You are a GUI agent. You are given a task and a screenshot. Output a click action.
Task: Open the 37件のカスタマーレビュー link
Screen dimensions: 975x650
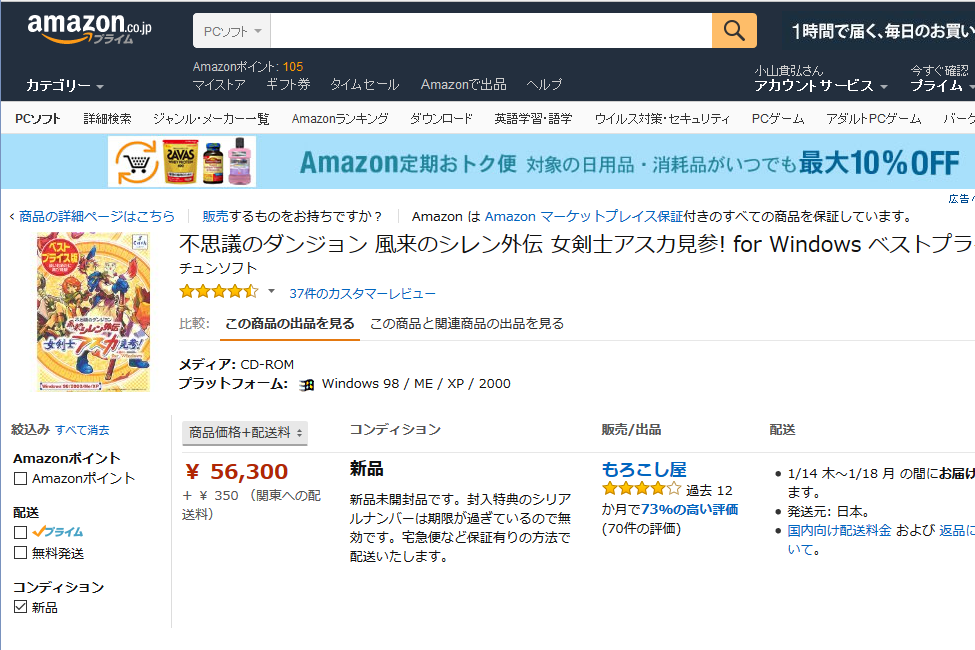coord(362,293)
